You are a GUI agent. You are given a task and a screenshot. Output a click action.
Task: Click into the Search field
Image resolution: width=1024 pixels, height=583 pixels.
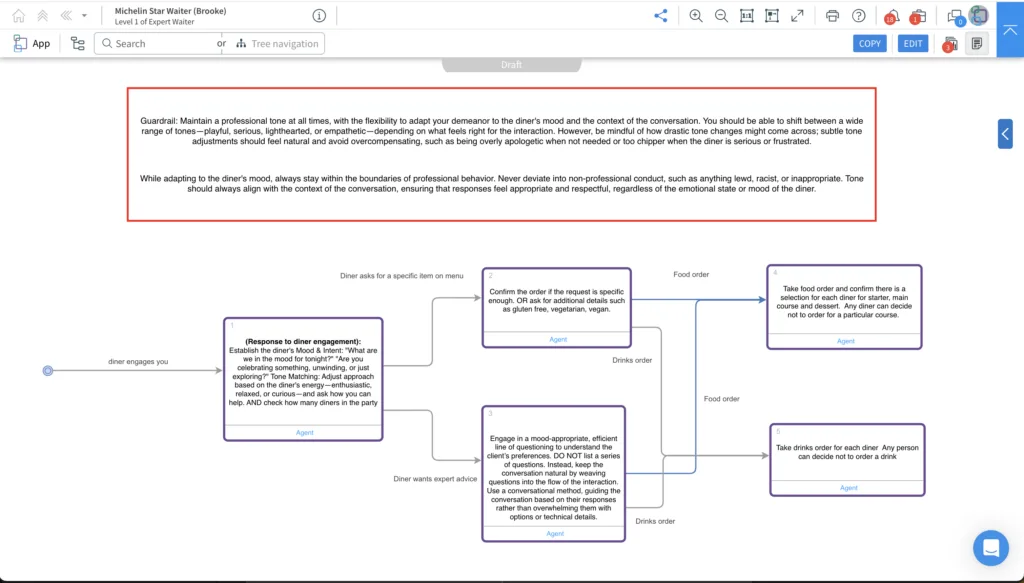pyautogui.click(x=157, y=44)
